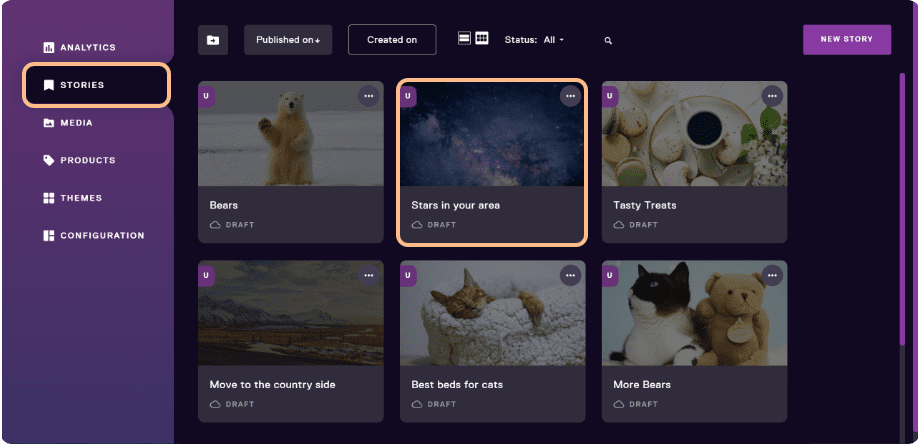The height and width of the screenshot is (444, 920).
Task: Click the purple vertical scrollbar
Action: pos(902,209)
